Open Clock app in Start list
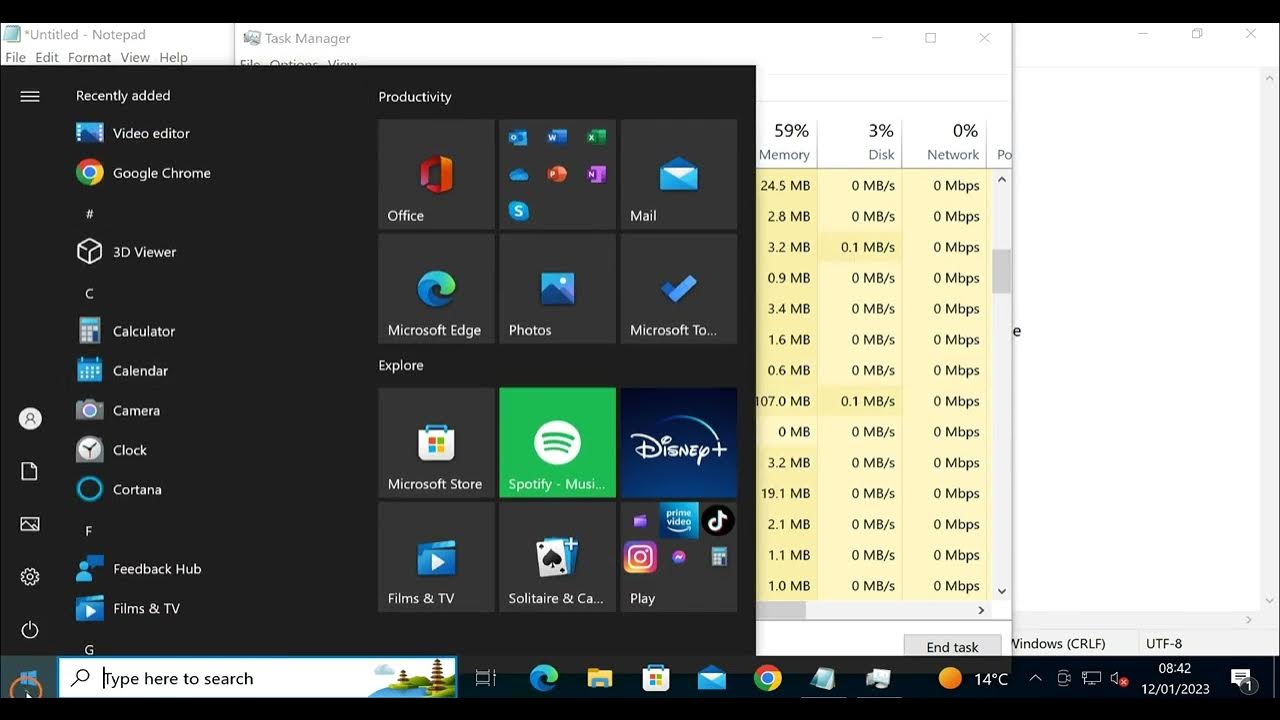 pyautogui.click(x=112, y=450)
